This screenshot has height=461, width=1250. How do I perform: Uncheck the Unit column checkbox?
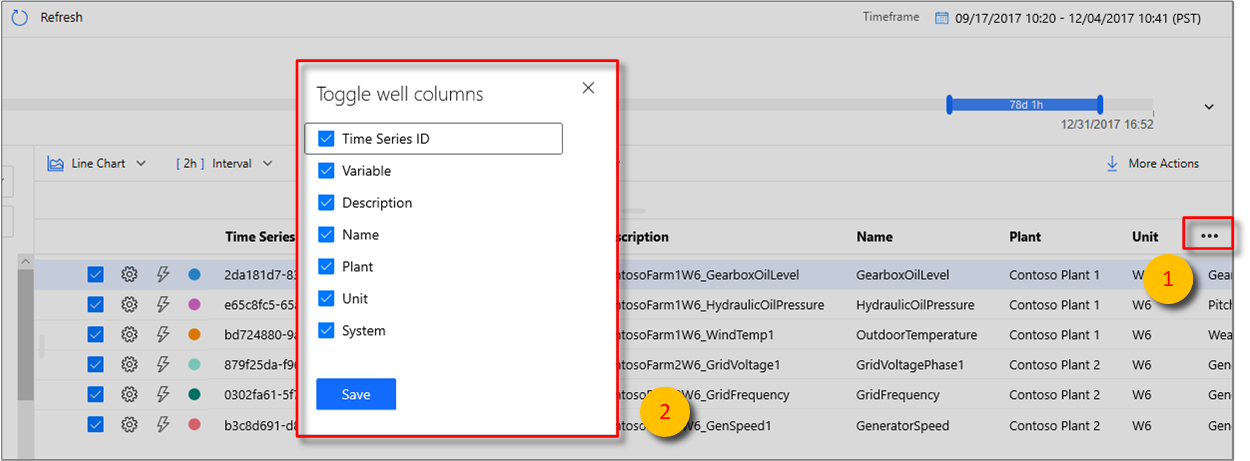click(x=325, y=299)
